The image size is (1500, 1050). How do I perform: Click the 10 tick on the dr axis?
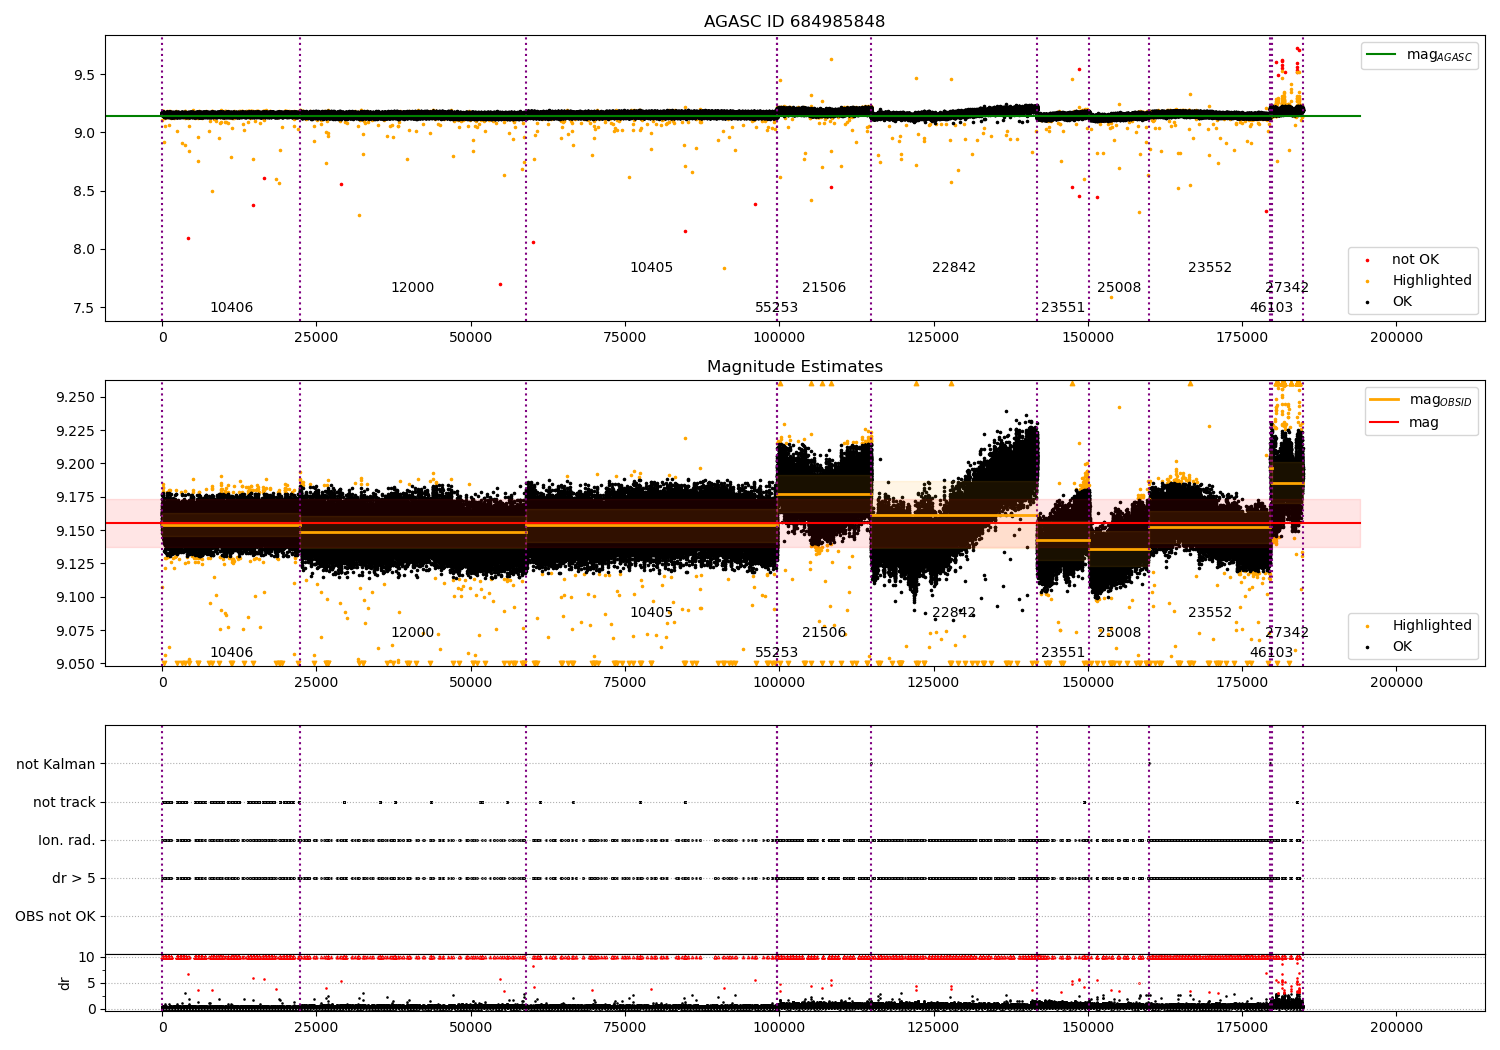(87, 957)
